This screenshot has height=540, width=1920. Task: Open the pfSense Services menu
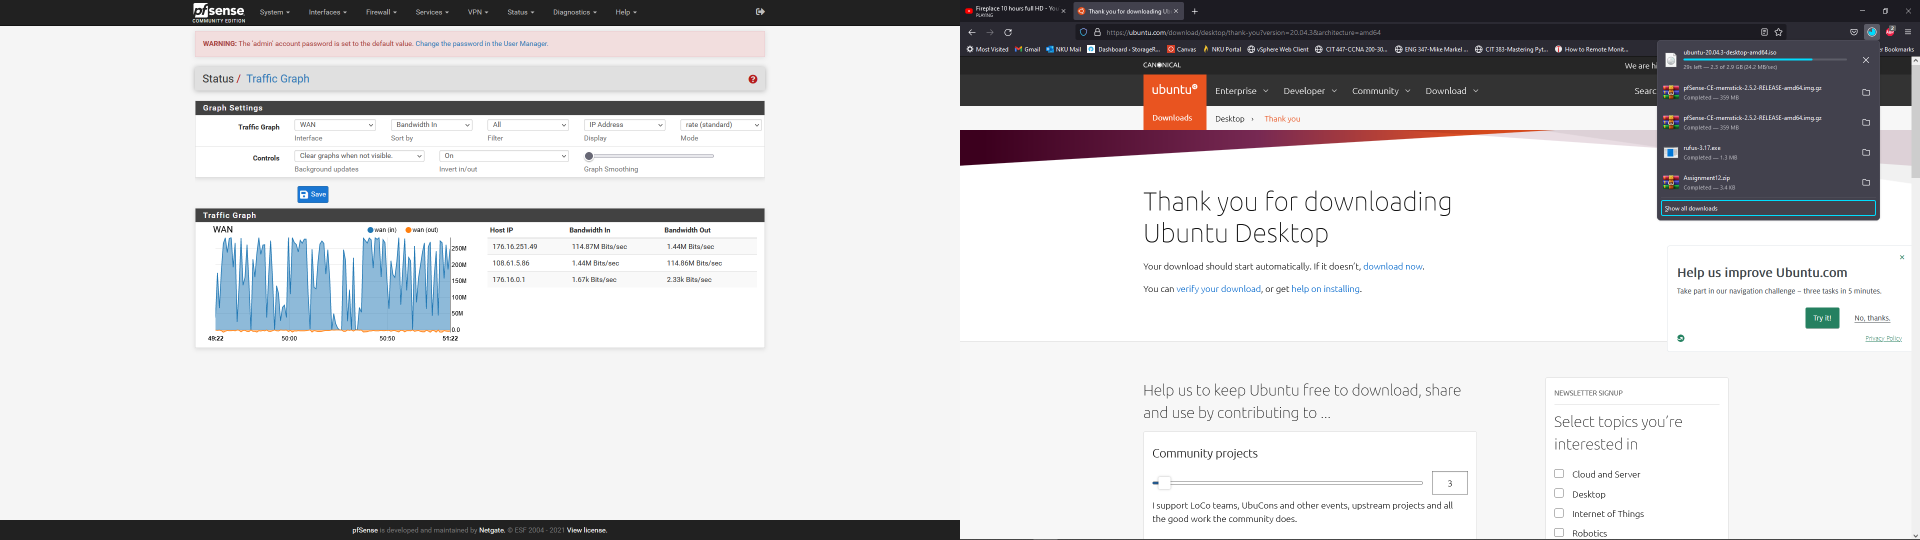pos(432,12)
